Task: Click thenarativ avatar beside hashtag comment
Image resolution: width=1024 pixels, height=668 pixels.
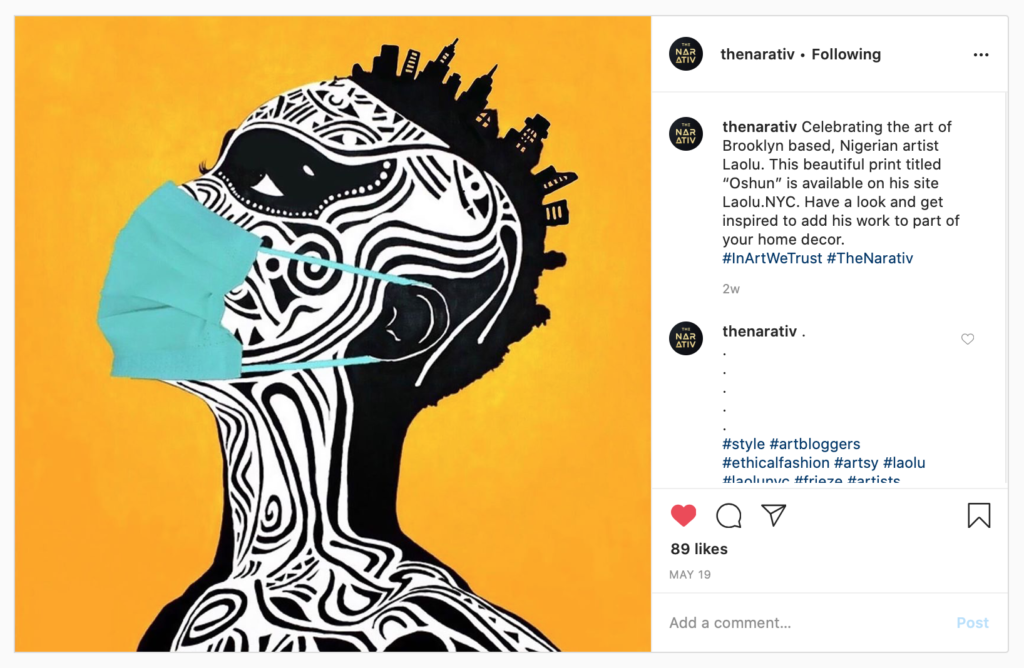Action: coord(686,338)
